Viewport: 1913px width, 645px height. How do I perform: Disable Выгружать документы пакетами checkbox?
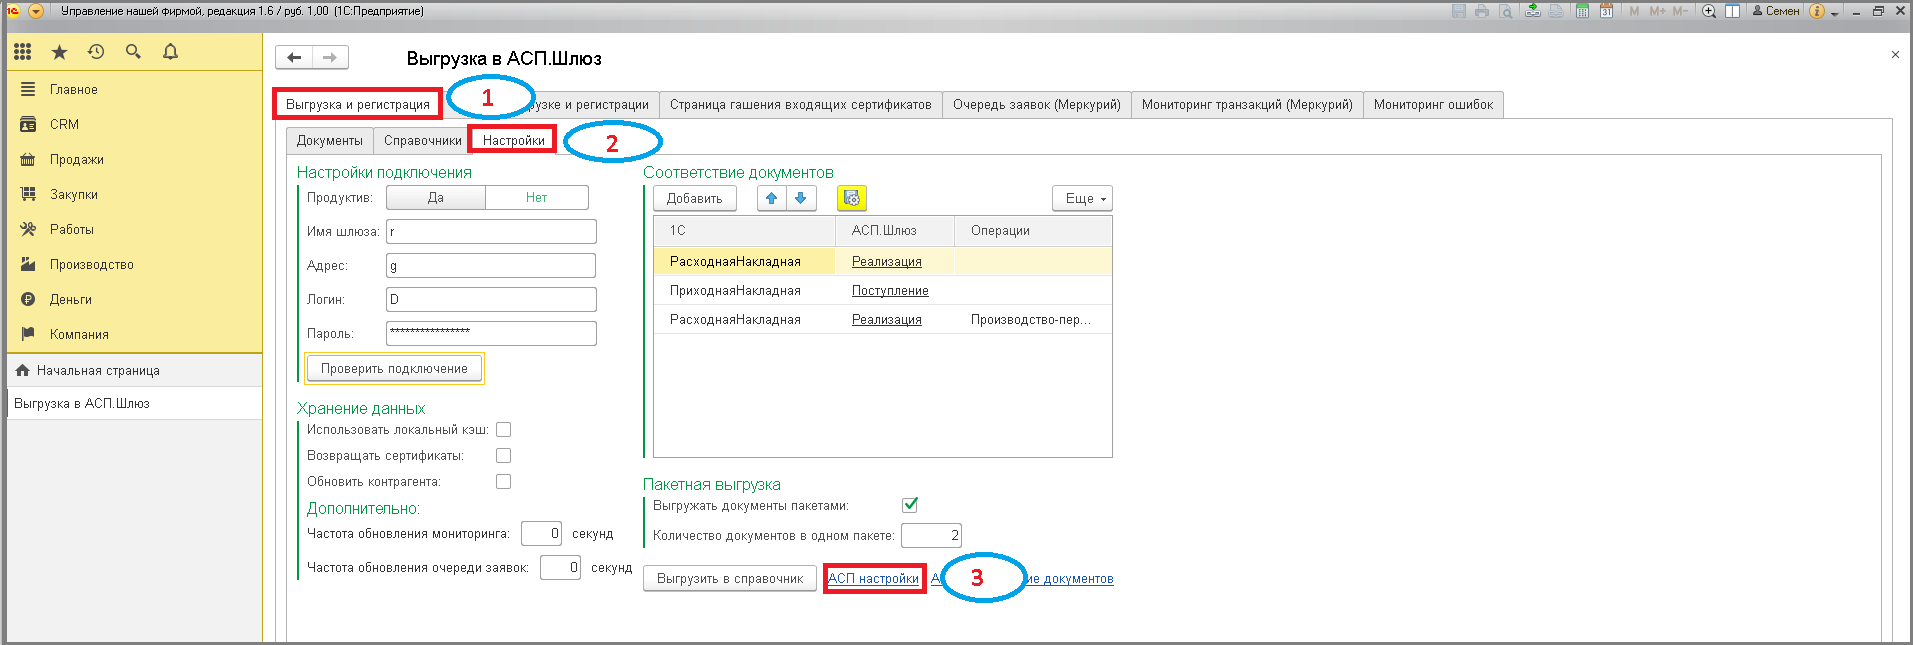pos(910,505)
